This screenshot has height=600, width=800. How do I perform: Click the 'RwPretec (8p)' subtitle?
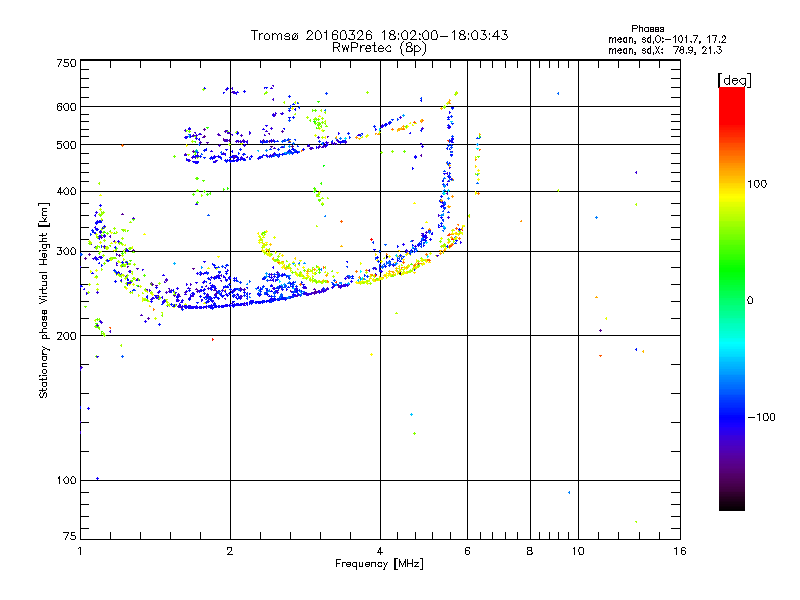[379, 48]
